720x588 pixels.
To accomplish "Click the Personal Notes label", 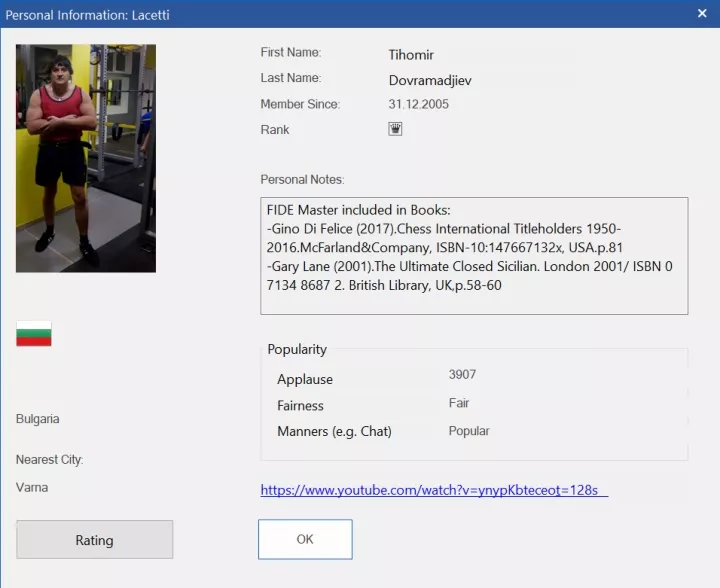I will [x=302, y=179].
